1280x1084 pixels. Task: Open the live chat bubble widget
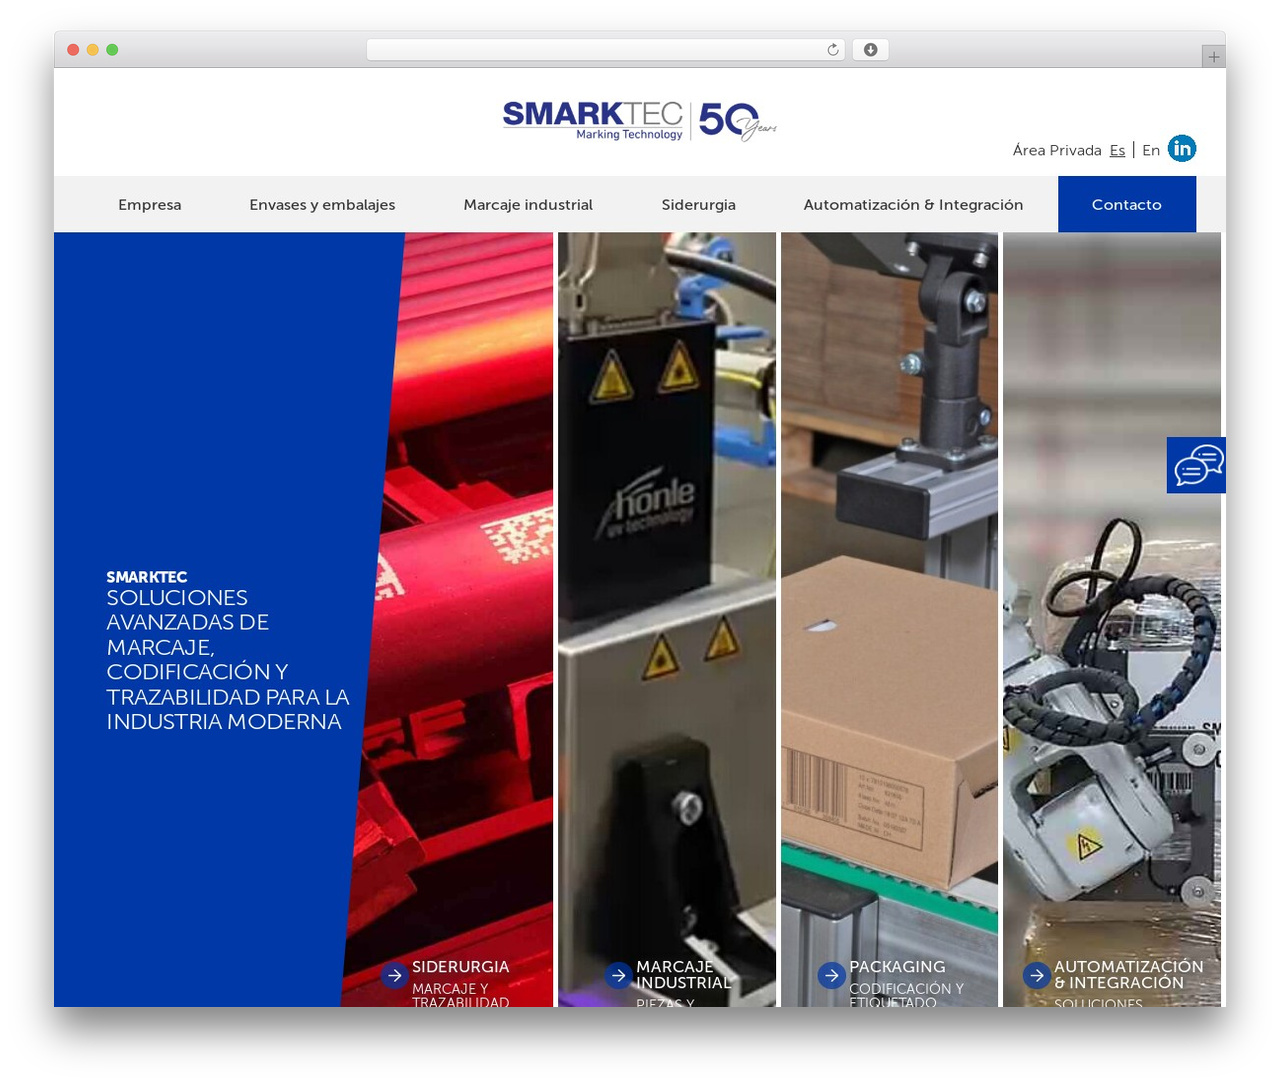click(x=1196, y=465)
